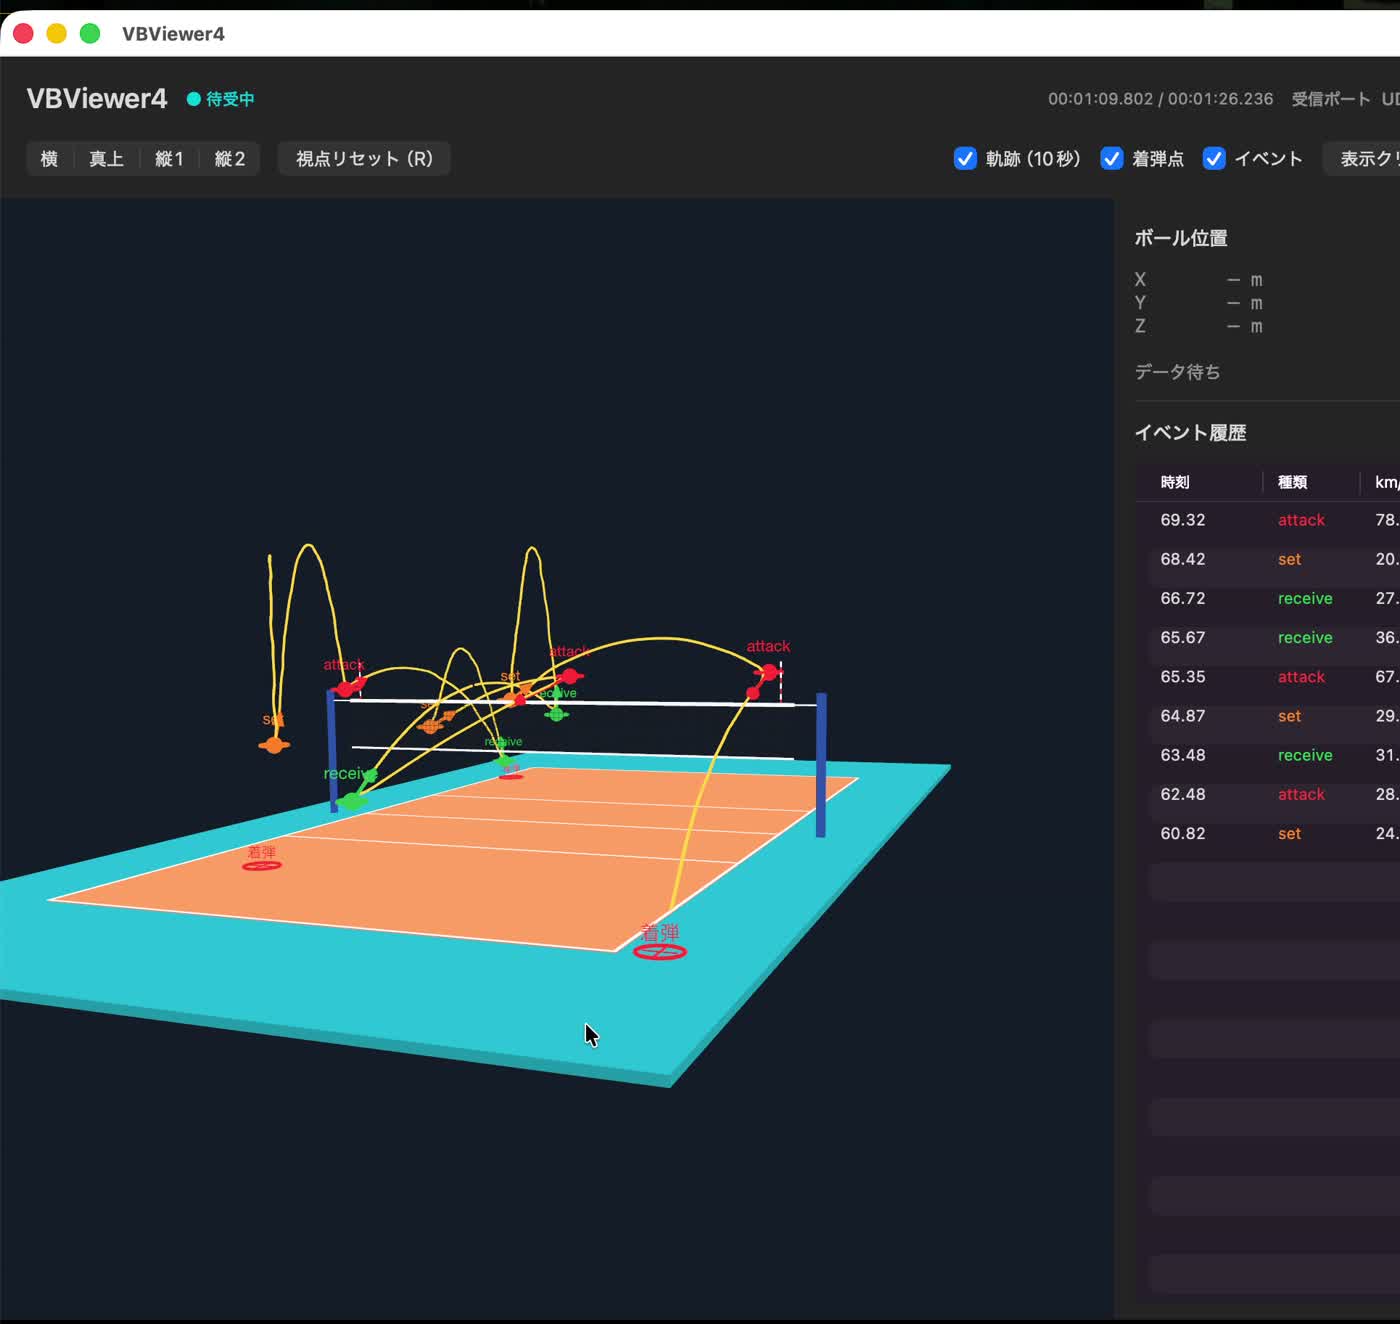This screenshot has width=1400, height=1324.
Task: Click the orange set marker floating left of the net
Action: (x=274, y=745)
